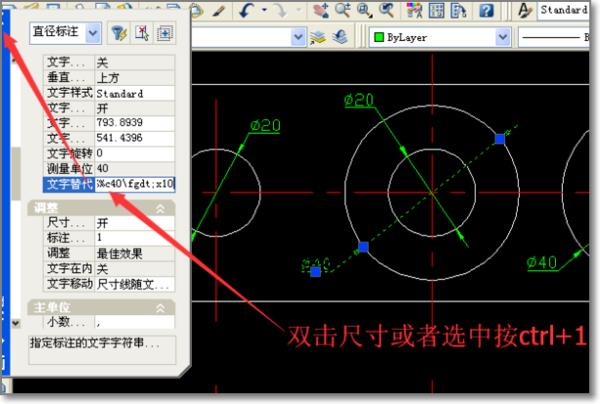Screen dimensions: 600x404
Task: Collapse the 主单位 section chevron
Action: tap(160, 307)
